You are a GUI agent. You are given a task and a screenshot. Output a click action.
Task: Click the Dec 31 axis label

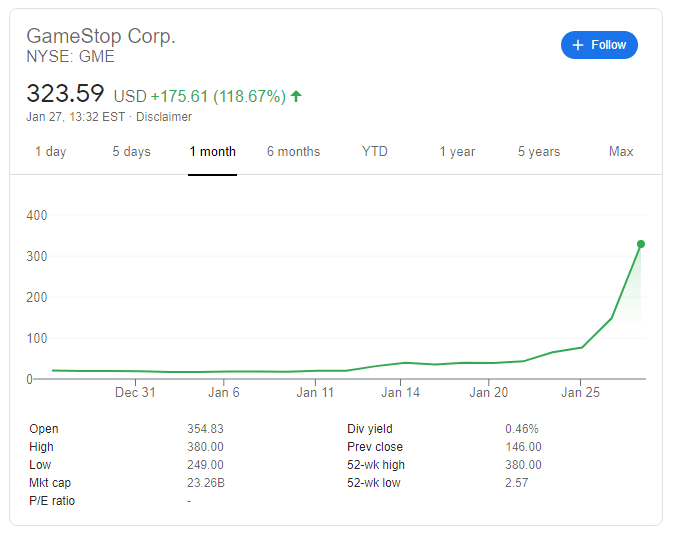135,393
